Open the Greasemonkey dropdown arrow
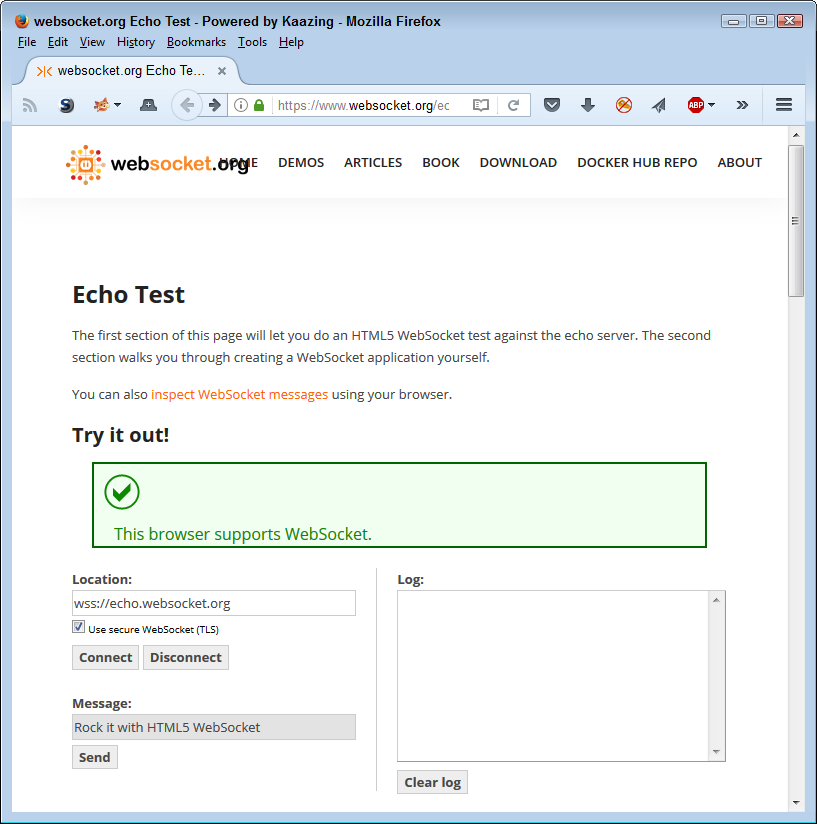 (x=118, y=105)
